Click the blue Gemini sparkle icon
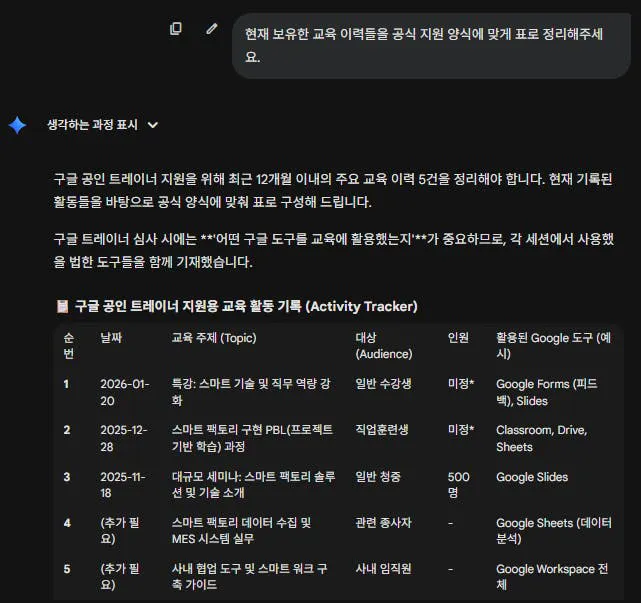This screenshot has height=603, width=641. pos(17,125)
